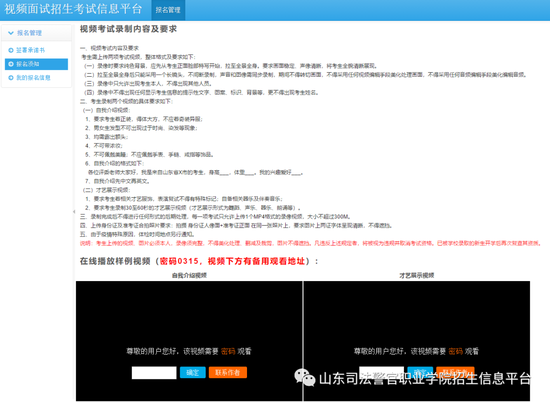Open 签署承诺书 in the sidebar
Viewport: 550px width, 403px height.
[30, 50]
